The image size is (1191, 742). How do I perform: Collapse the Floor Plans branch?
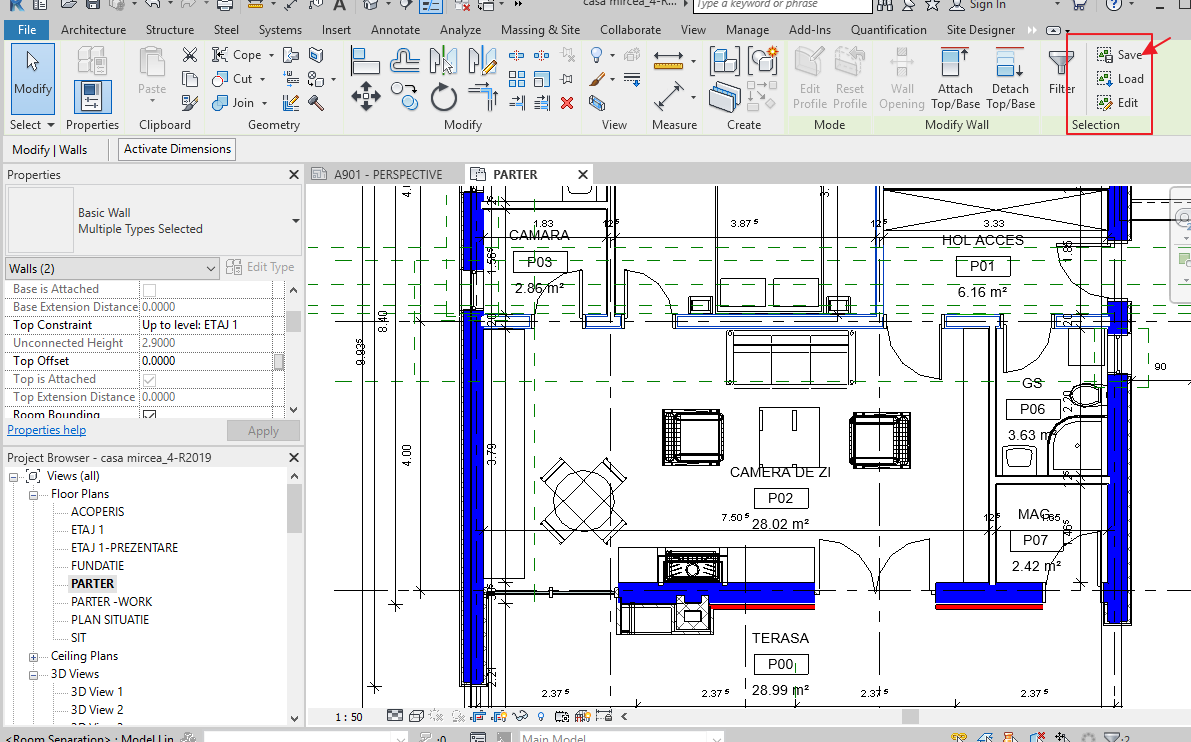pyautogui.click(x=32, y=493)
